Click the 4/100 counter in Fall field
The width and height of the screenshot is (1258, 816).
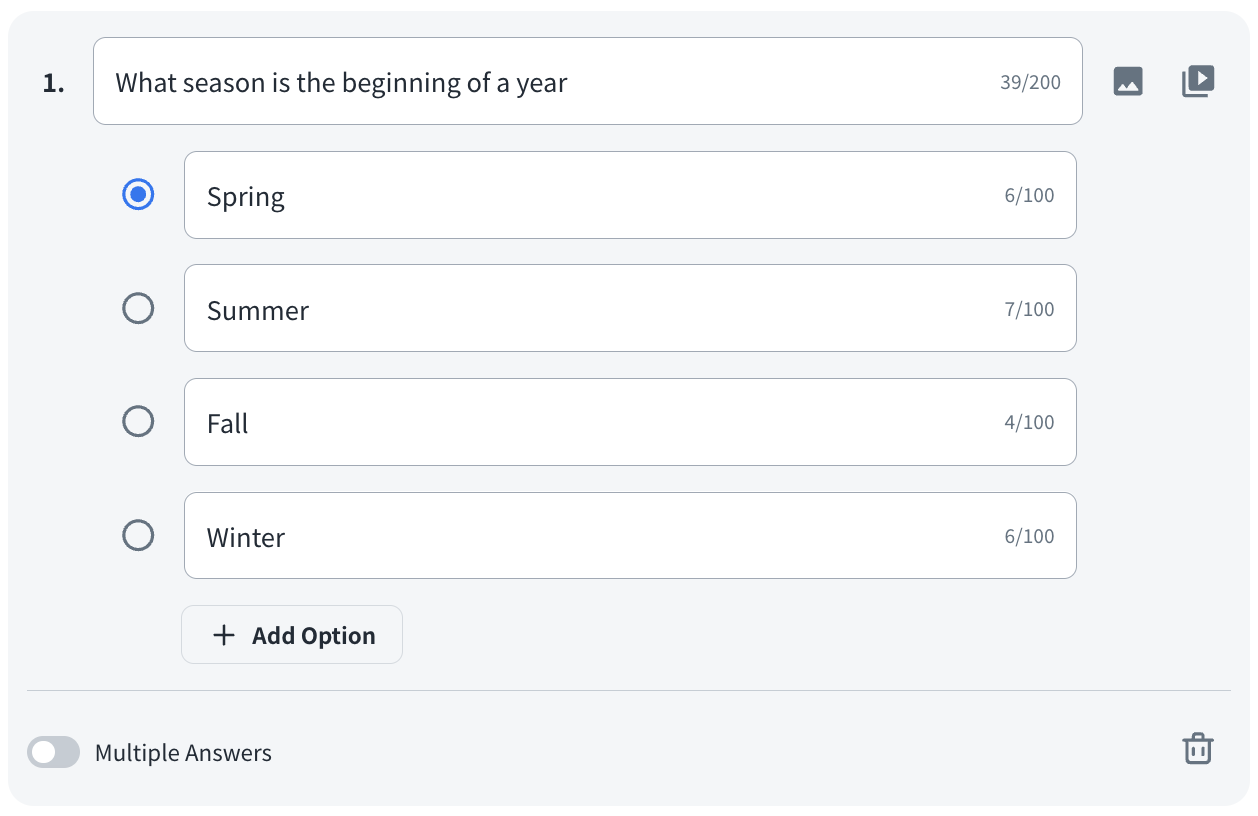coord(1029,423)
